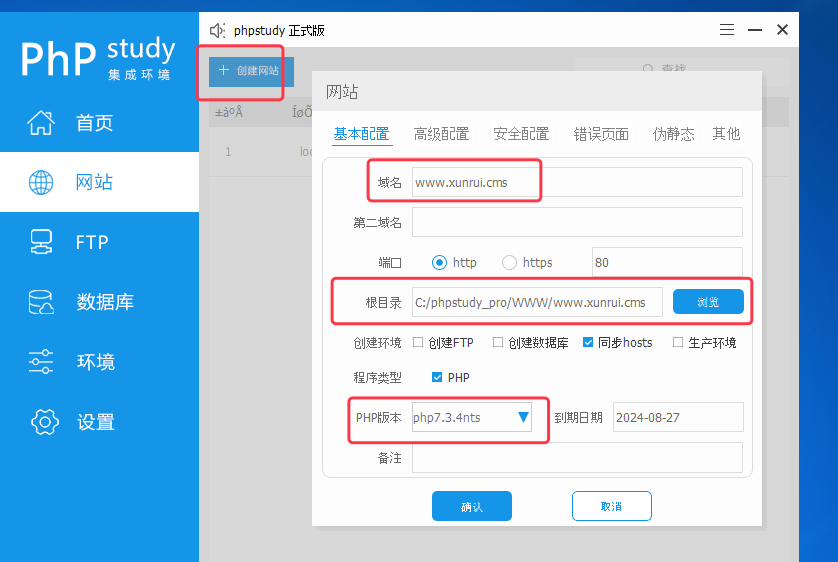
Task: Switch to 高级配置 tab
Action: click(441, 134)
